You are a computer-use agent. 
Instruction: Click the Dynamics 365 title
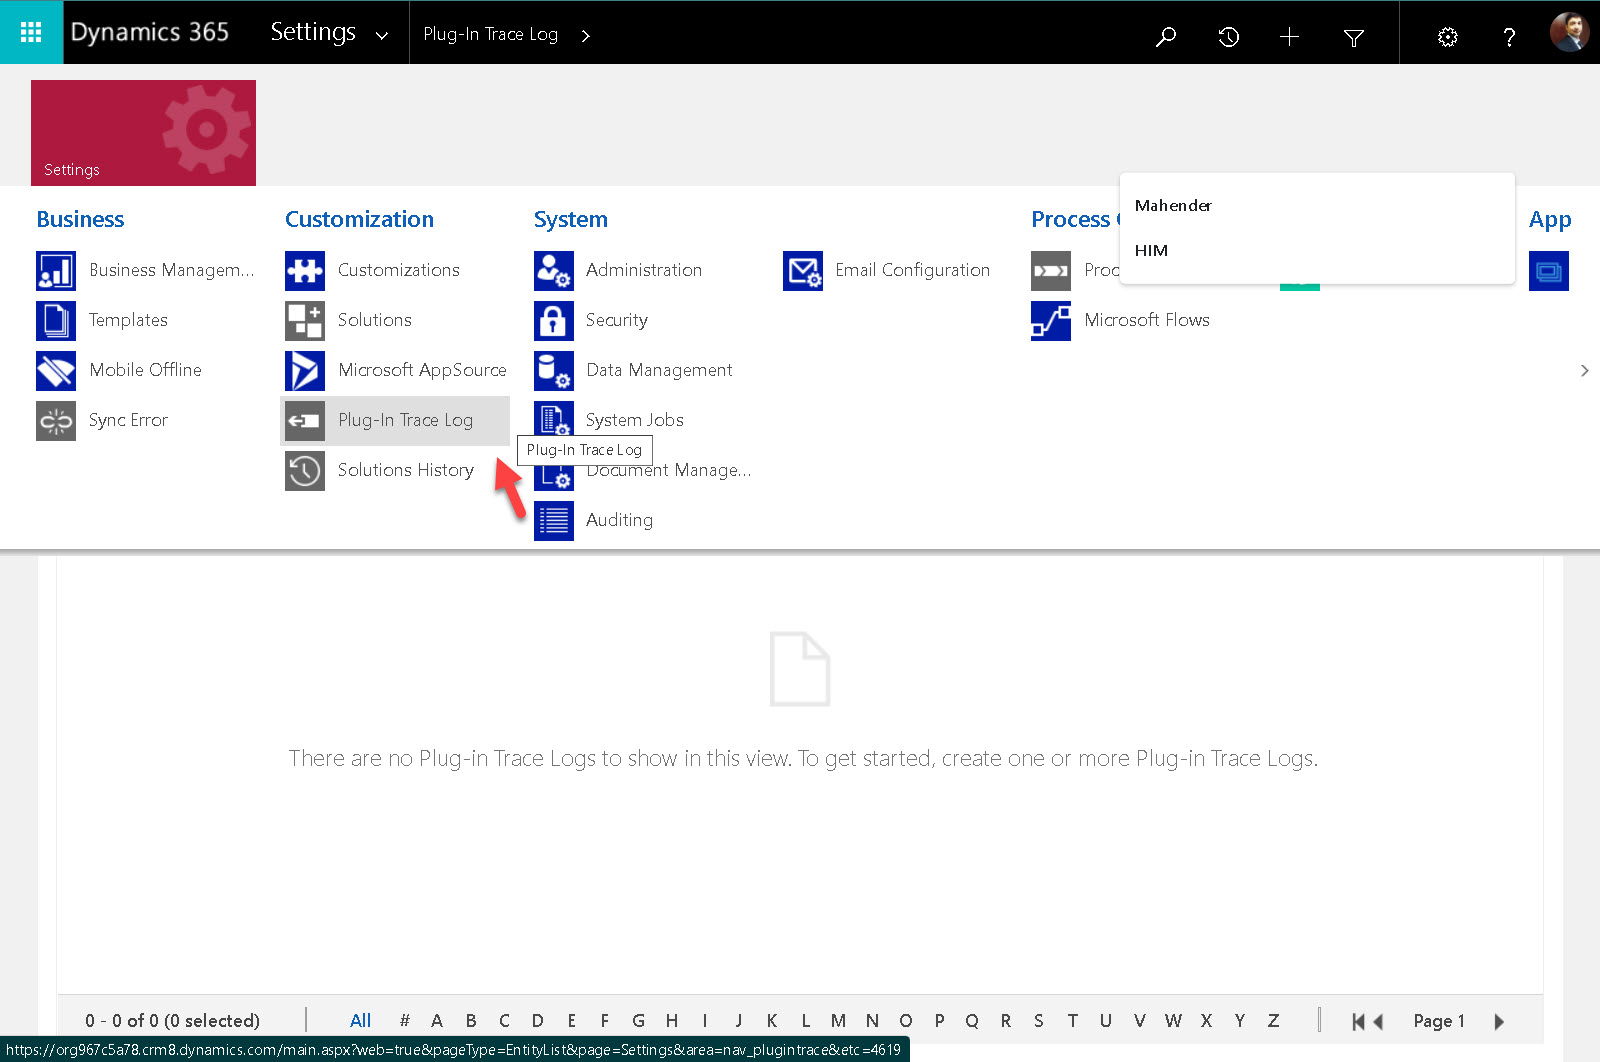point(150,32)
